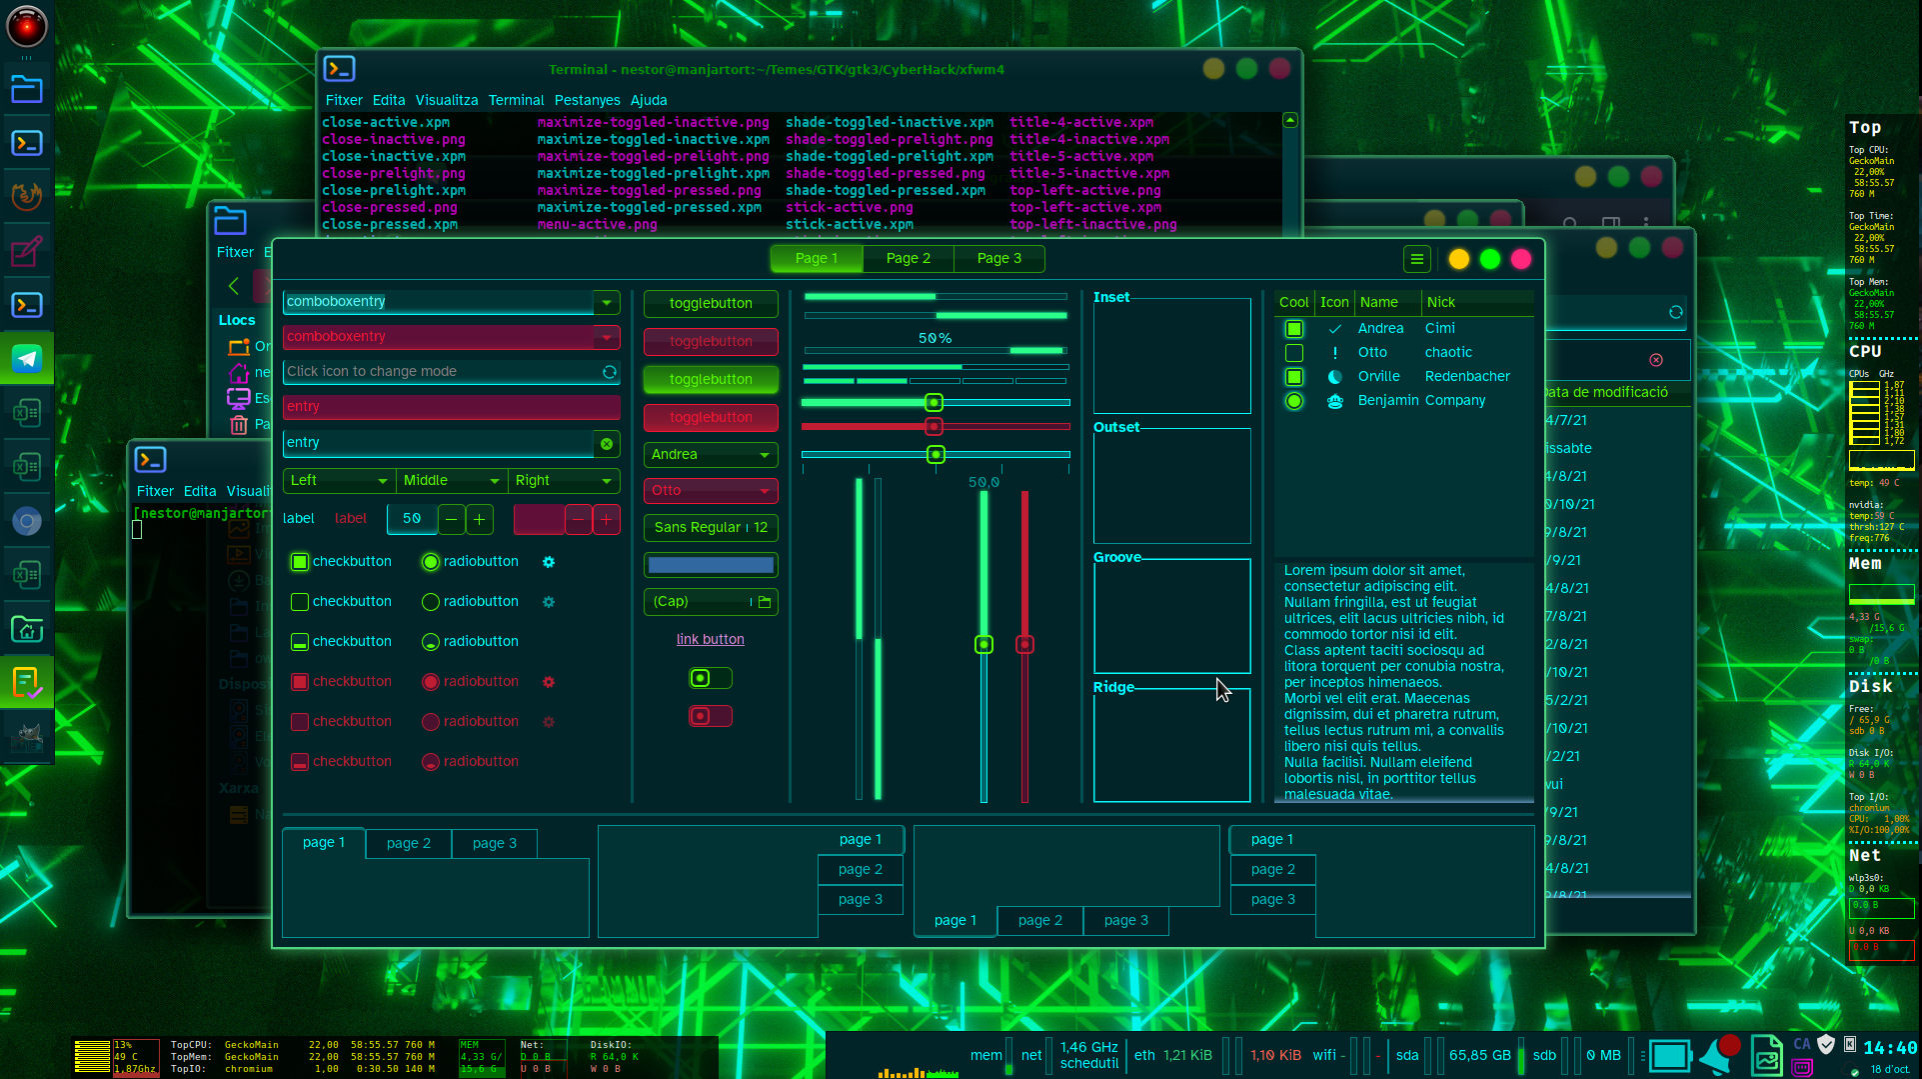This screenshot has width=1922, height=1079.
Task: Open the hamburger menu in widget factory header
Action: [1416, 260]
